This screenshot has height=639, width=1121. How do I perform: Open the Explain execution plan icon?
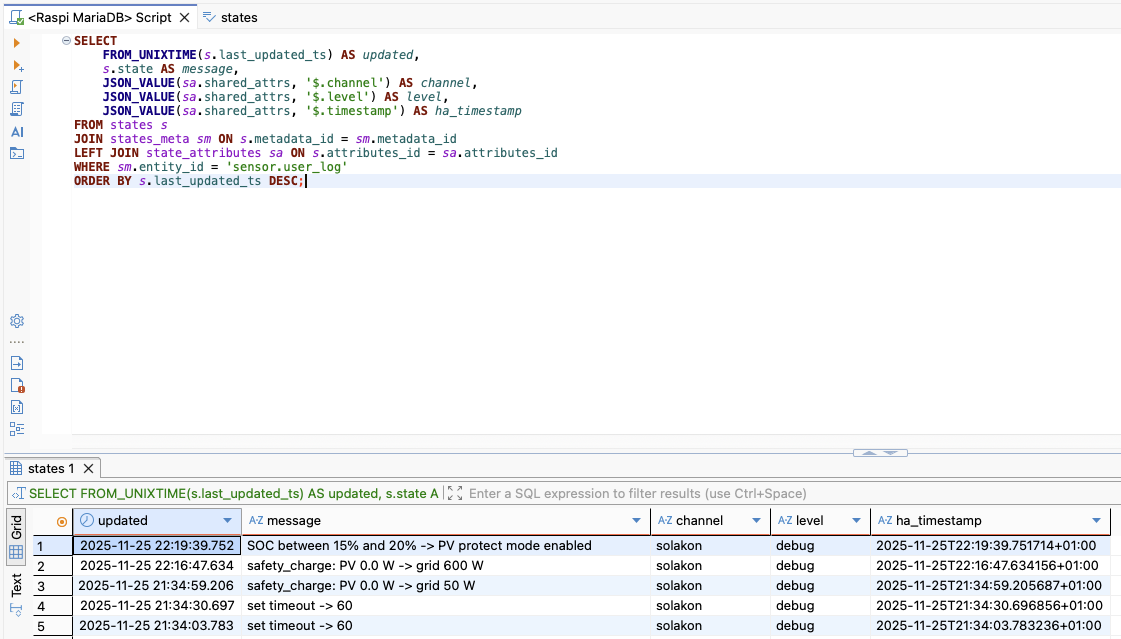(x=16, y=109)
